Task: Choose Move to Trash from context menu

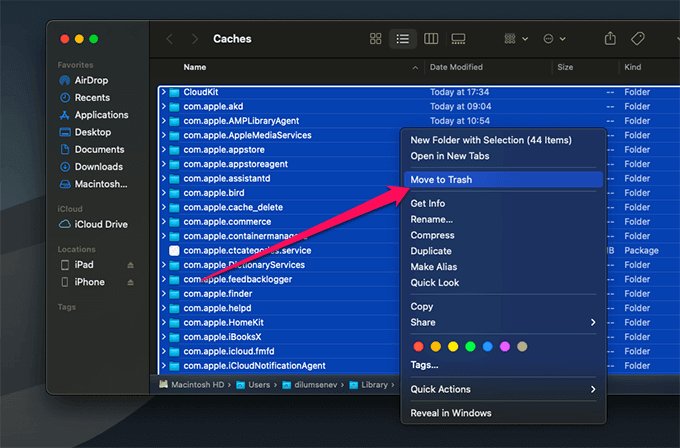Action: click(x=503, y=180)
